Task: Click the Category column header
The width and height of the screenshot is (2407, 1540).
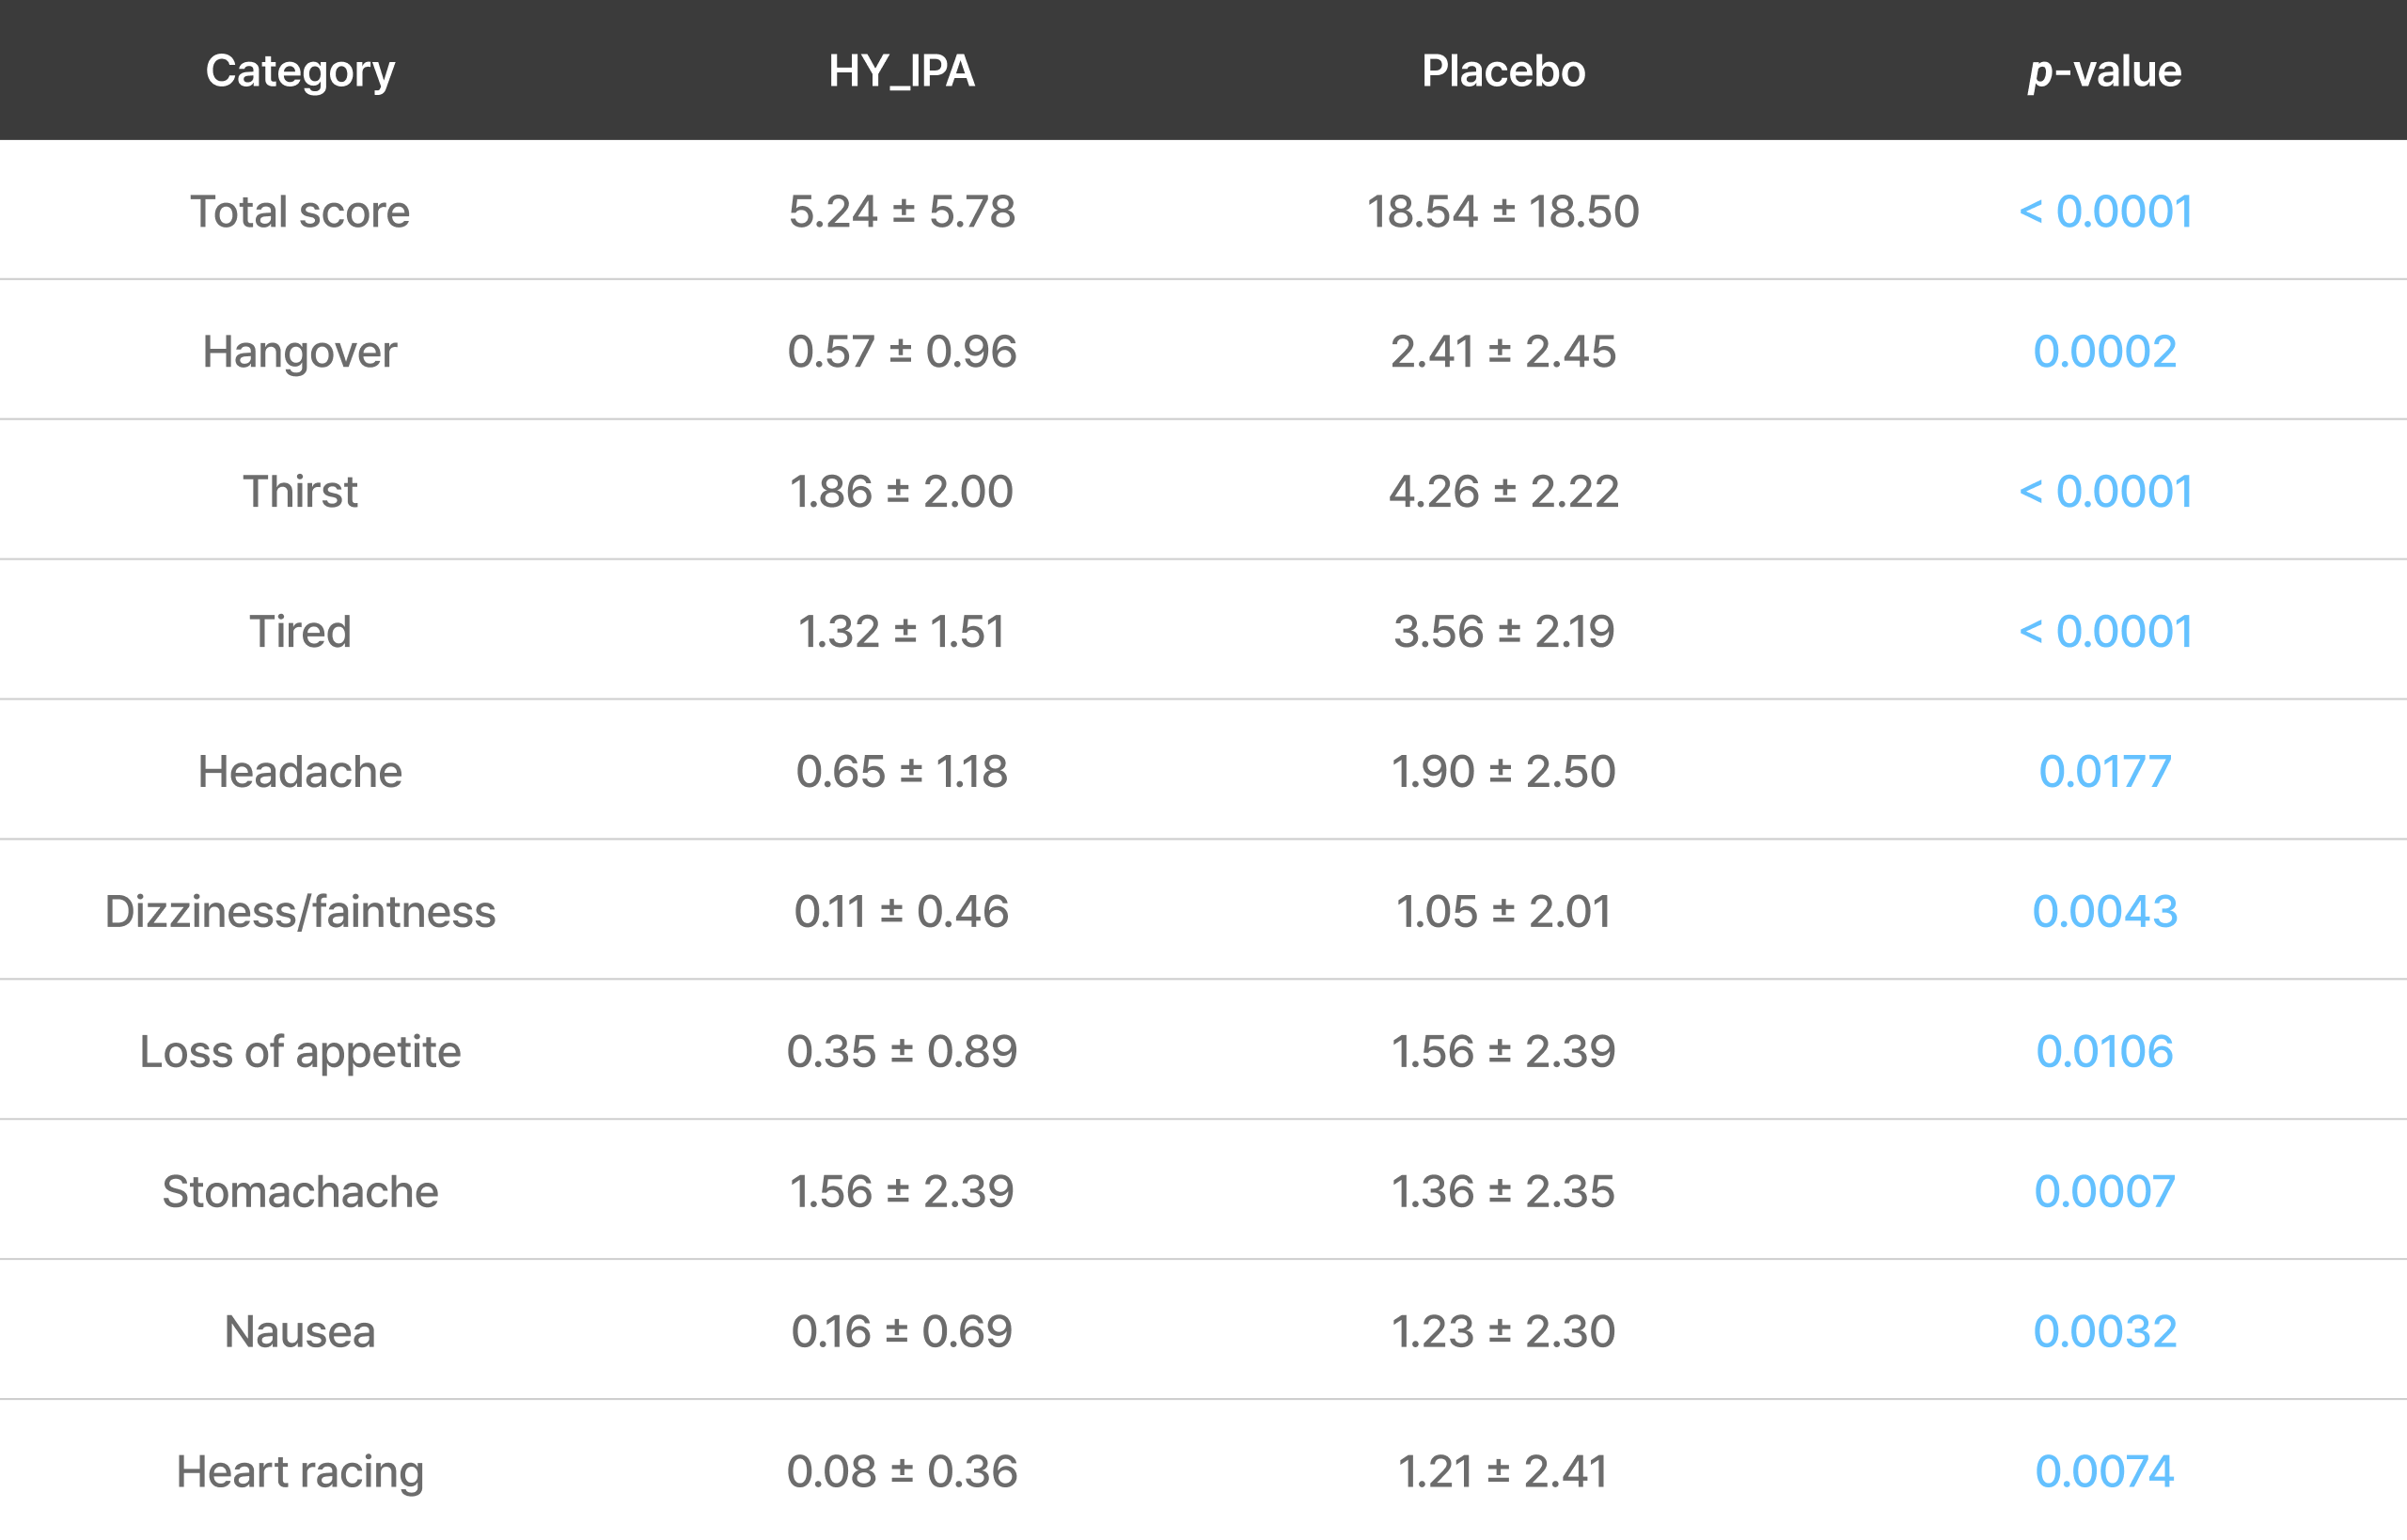Action: (x=300, y=71)
